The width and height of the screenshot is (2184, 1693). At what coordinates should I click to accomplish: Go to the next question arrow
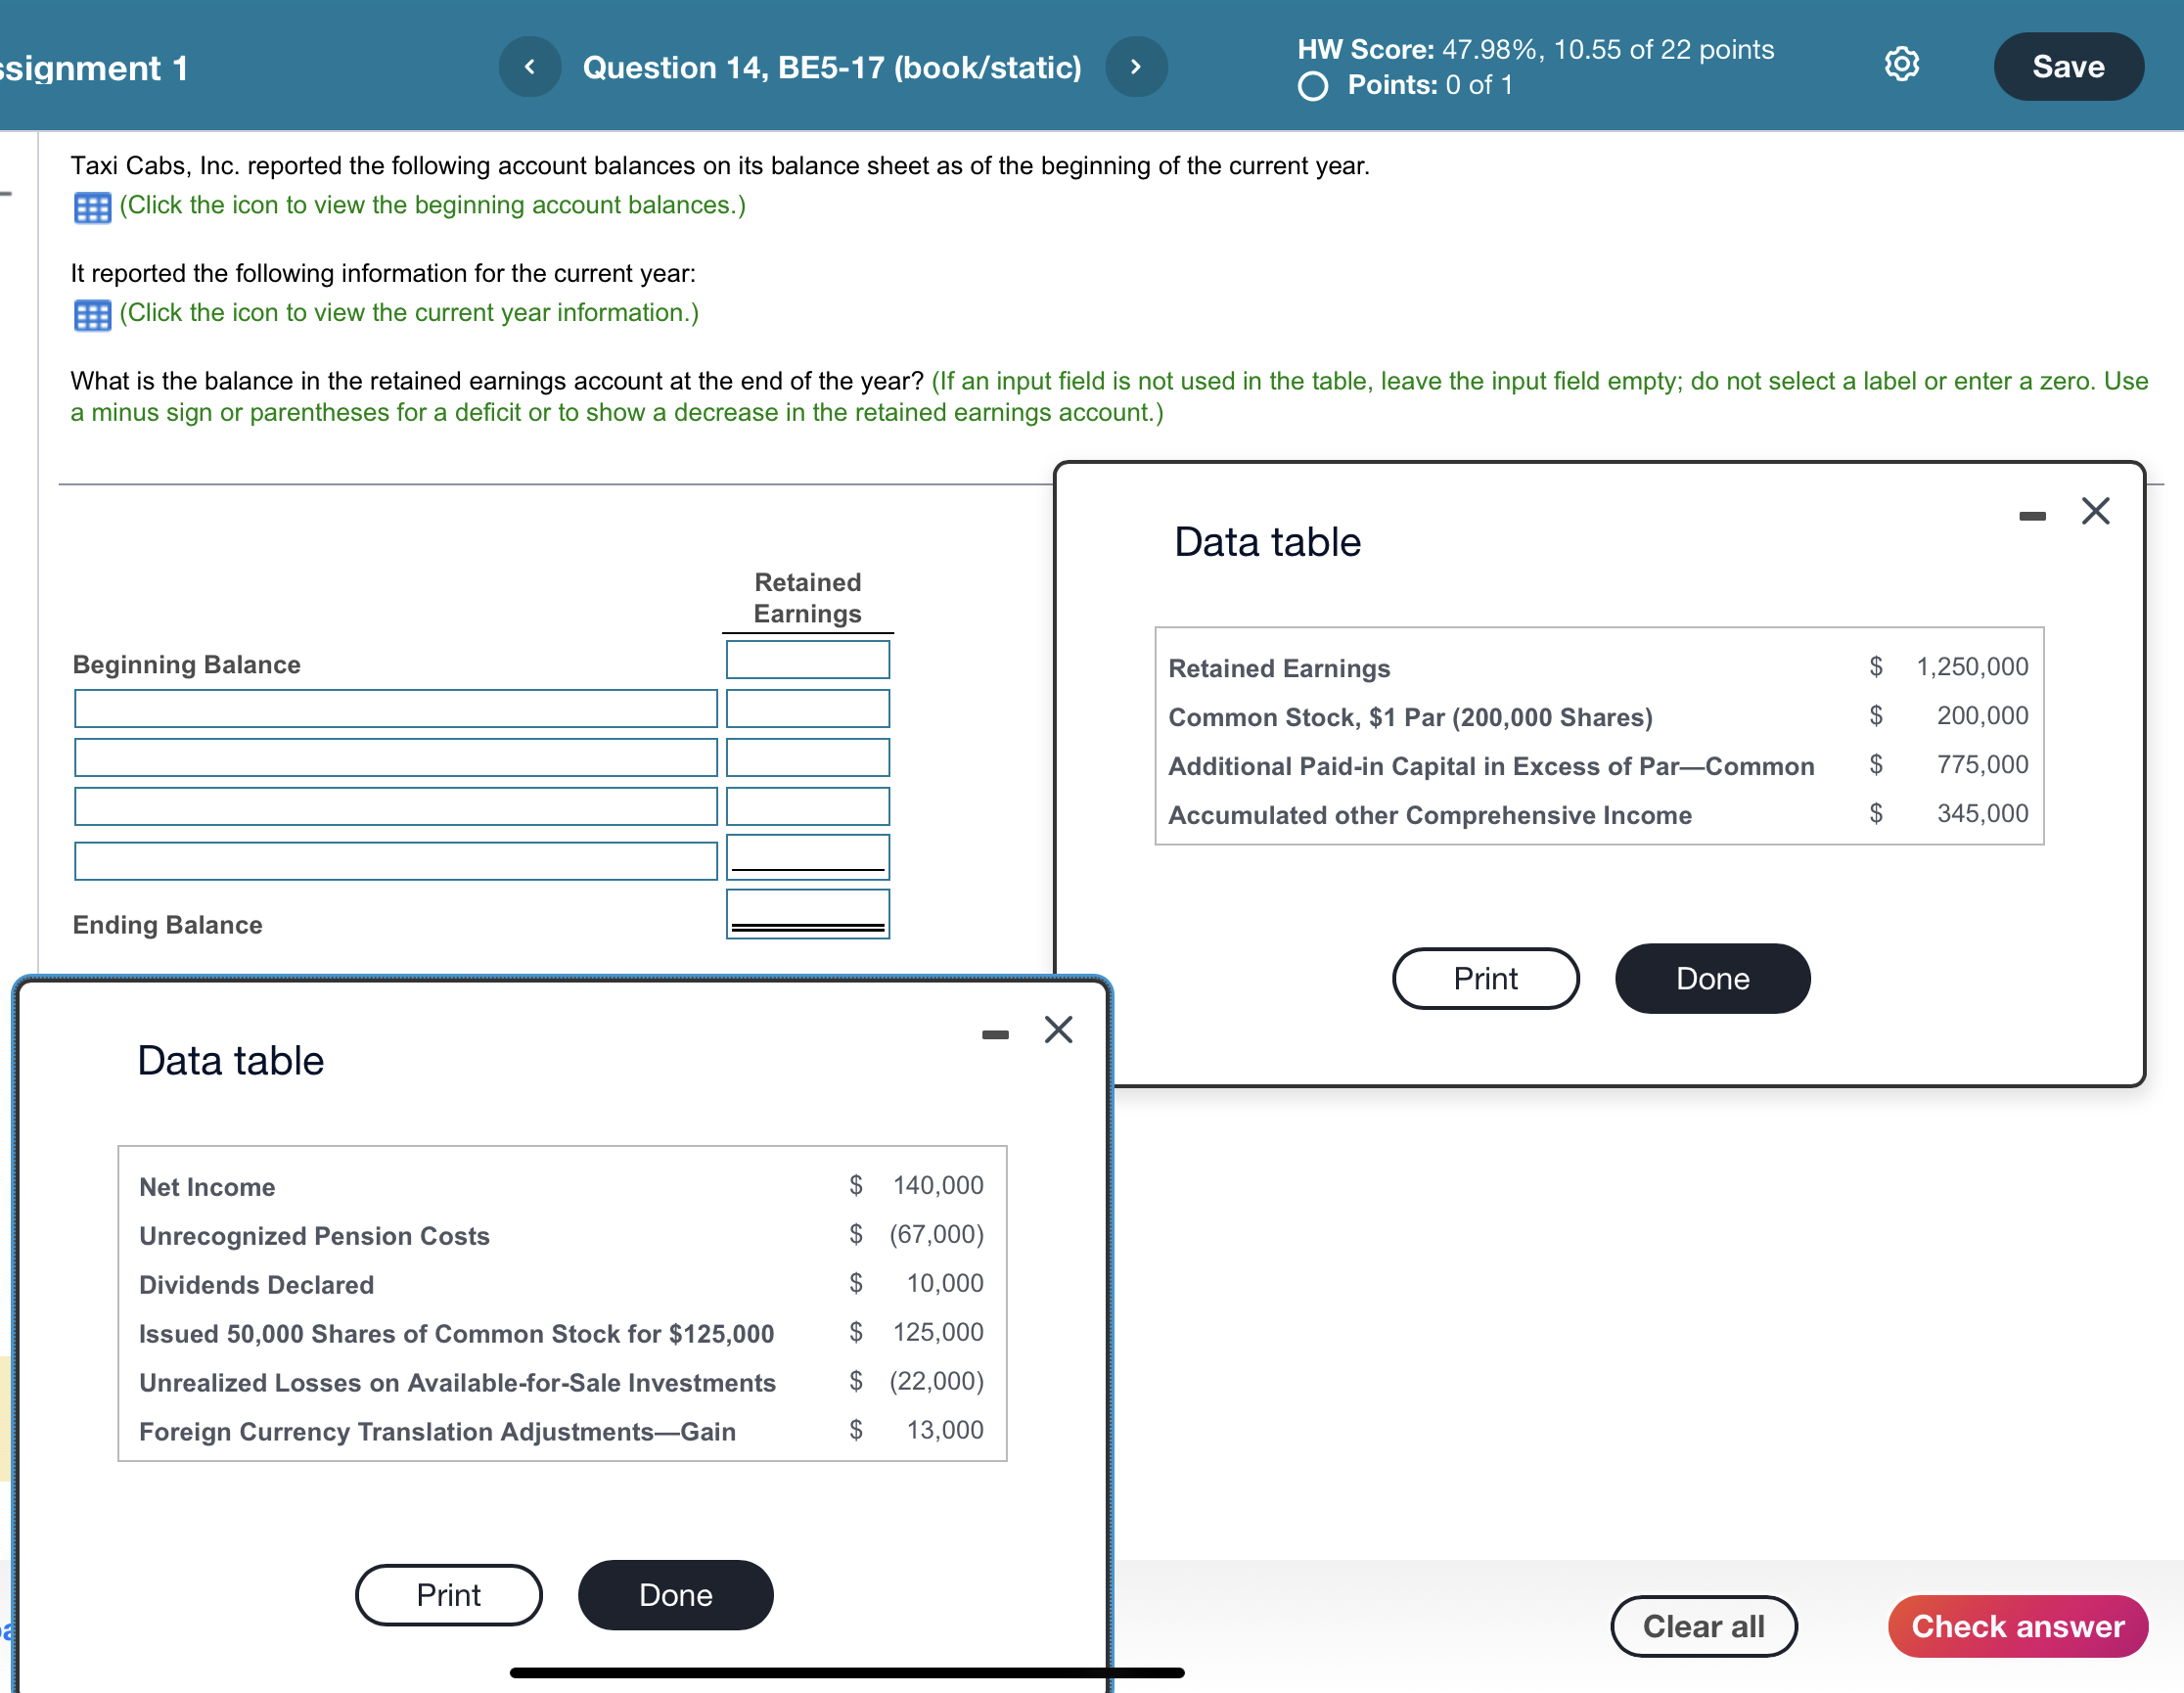(1135, 67)
